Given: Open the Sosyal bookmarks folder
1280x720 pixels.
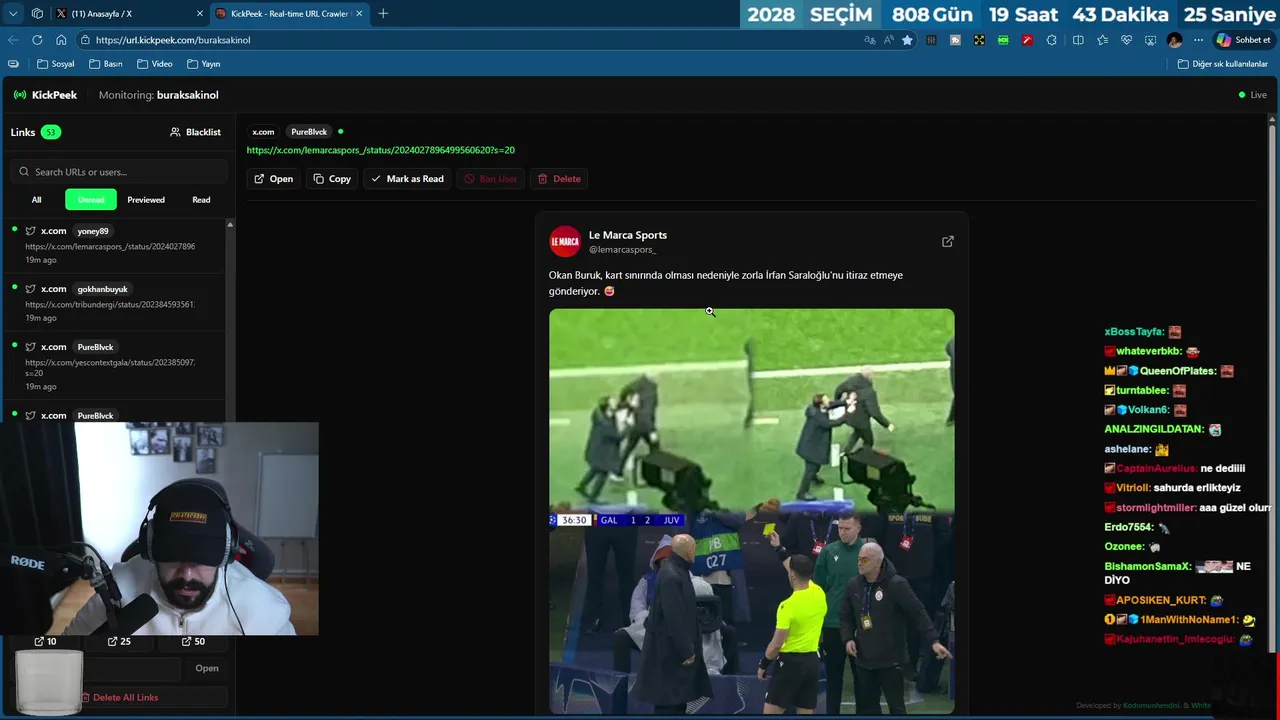Looking at the screenshot, I should (x=56, y=64).
